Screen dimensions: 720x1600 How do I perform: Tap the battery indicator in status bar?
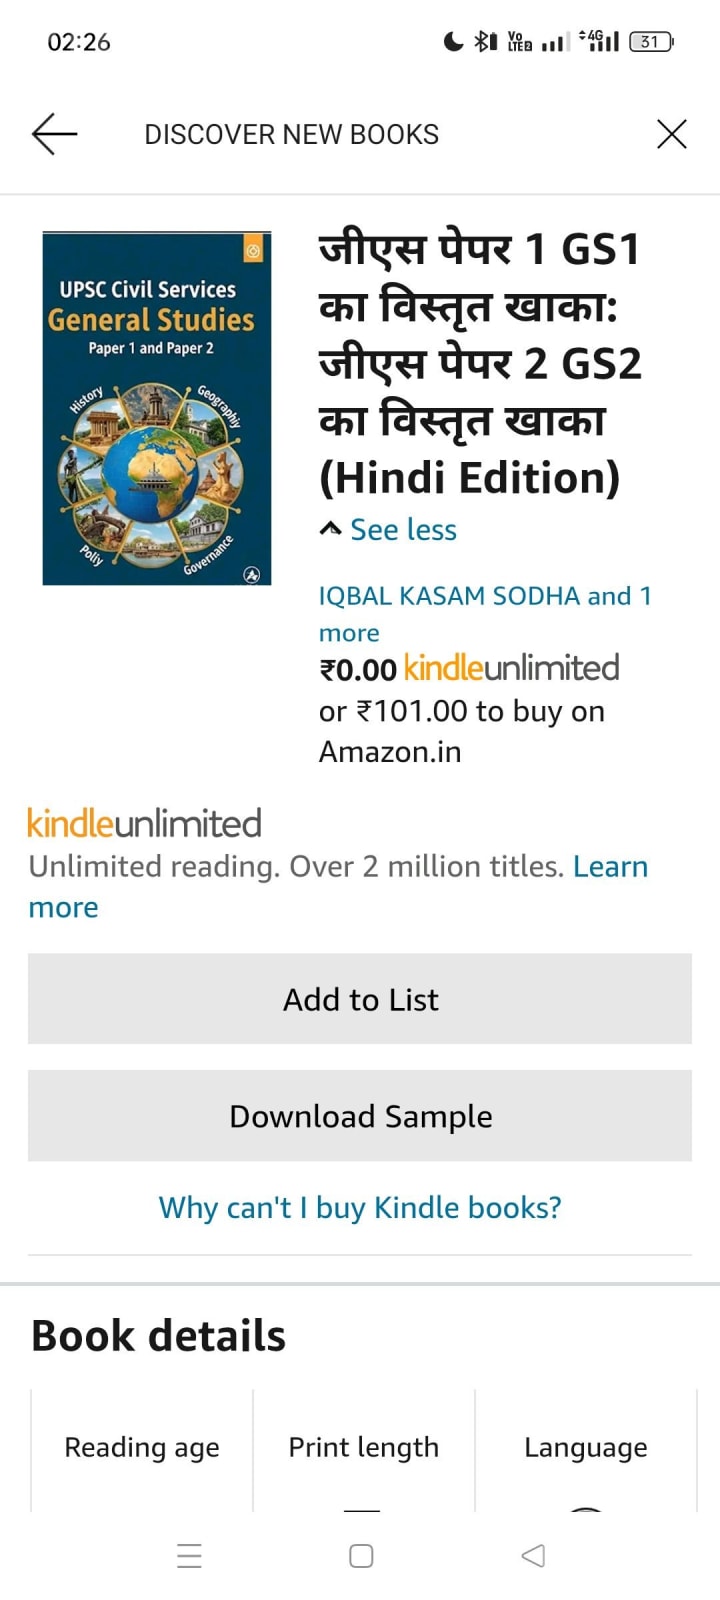(x=651, y=41)
